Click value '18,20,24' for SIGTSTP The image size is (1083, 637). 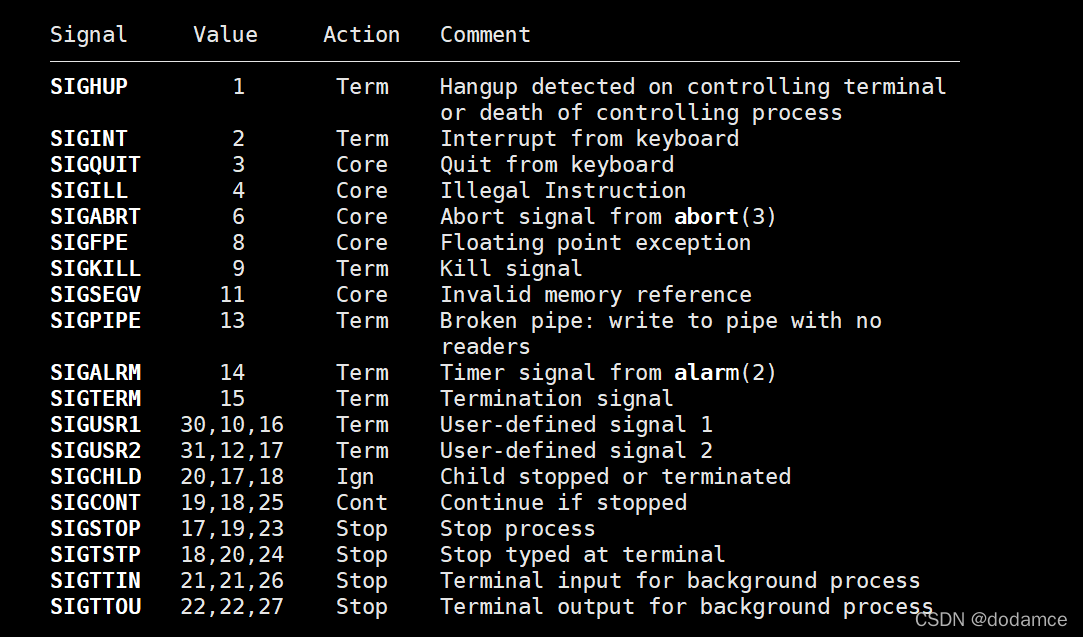coord(232,555)
